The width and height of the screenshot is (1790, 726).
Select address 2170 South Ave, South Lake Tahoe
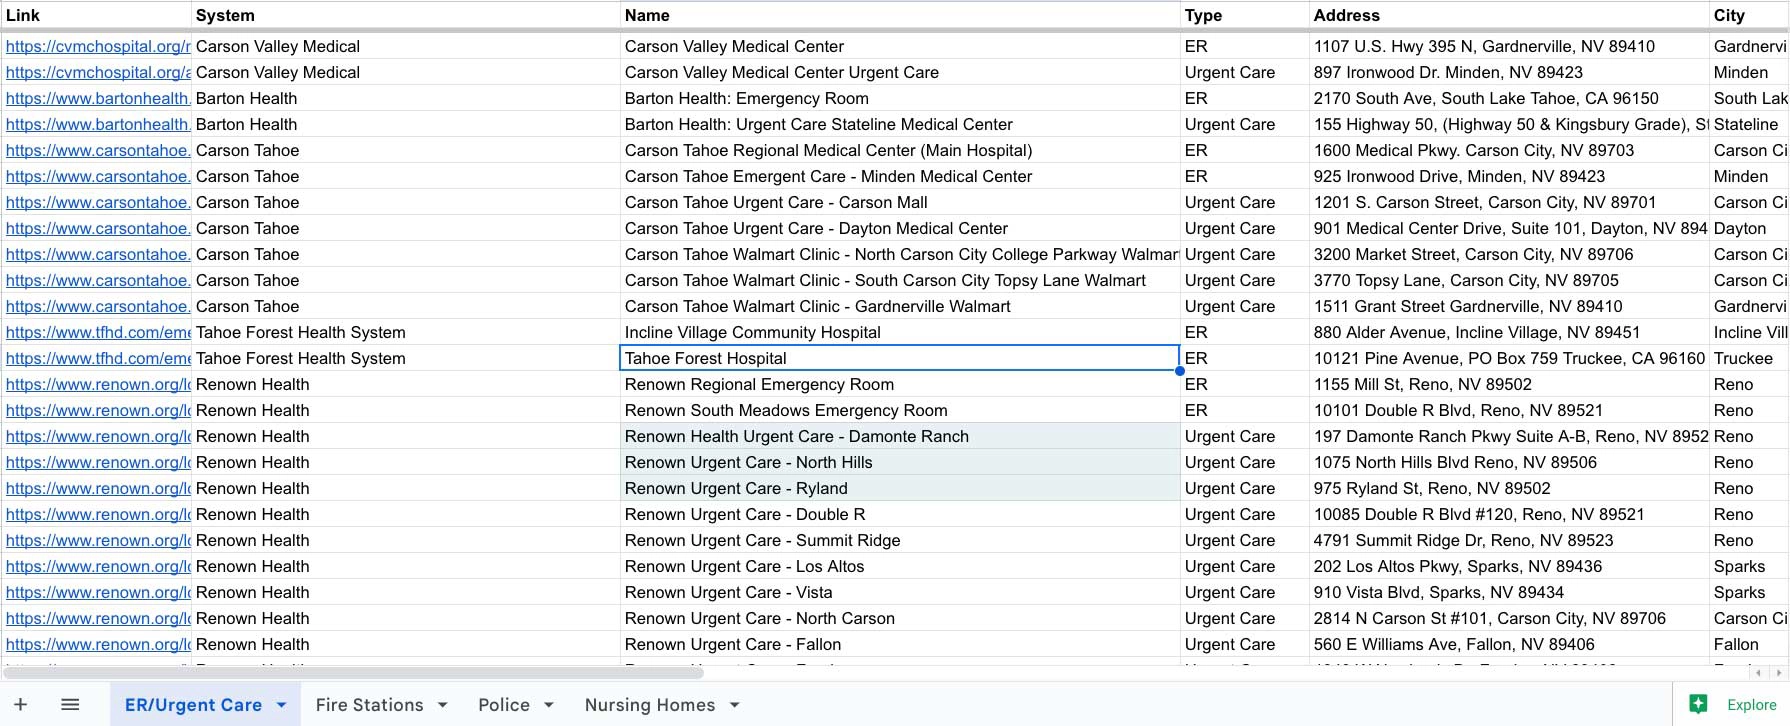1510,98
